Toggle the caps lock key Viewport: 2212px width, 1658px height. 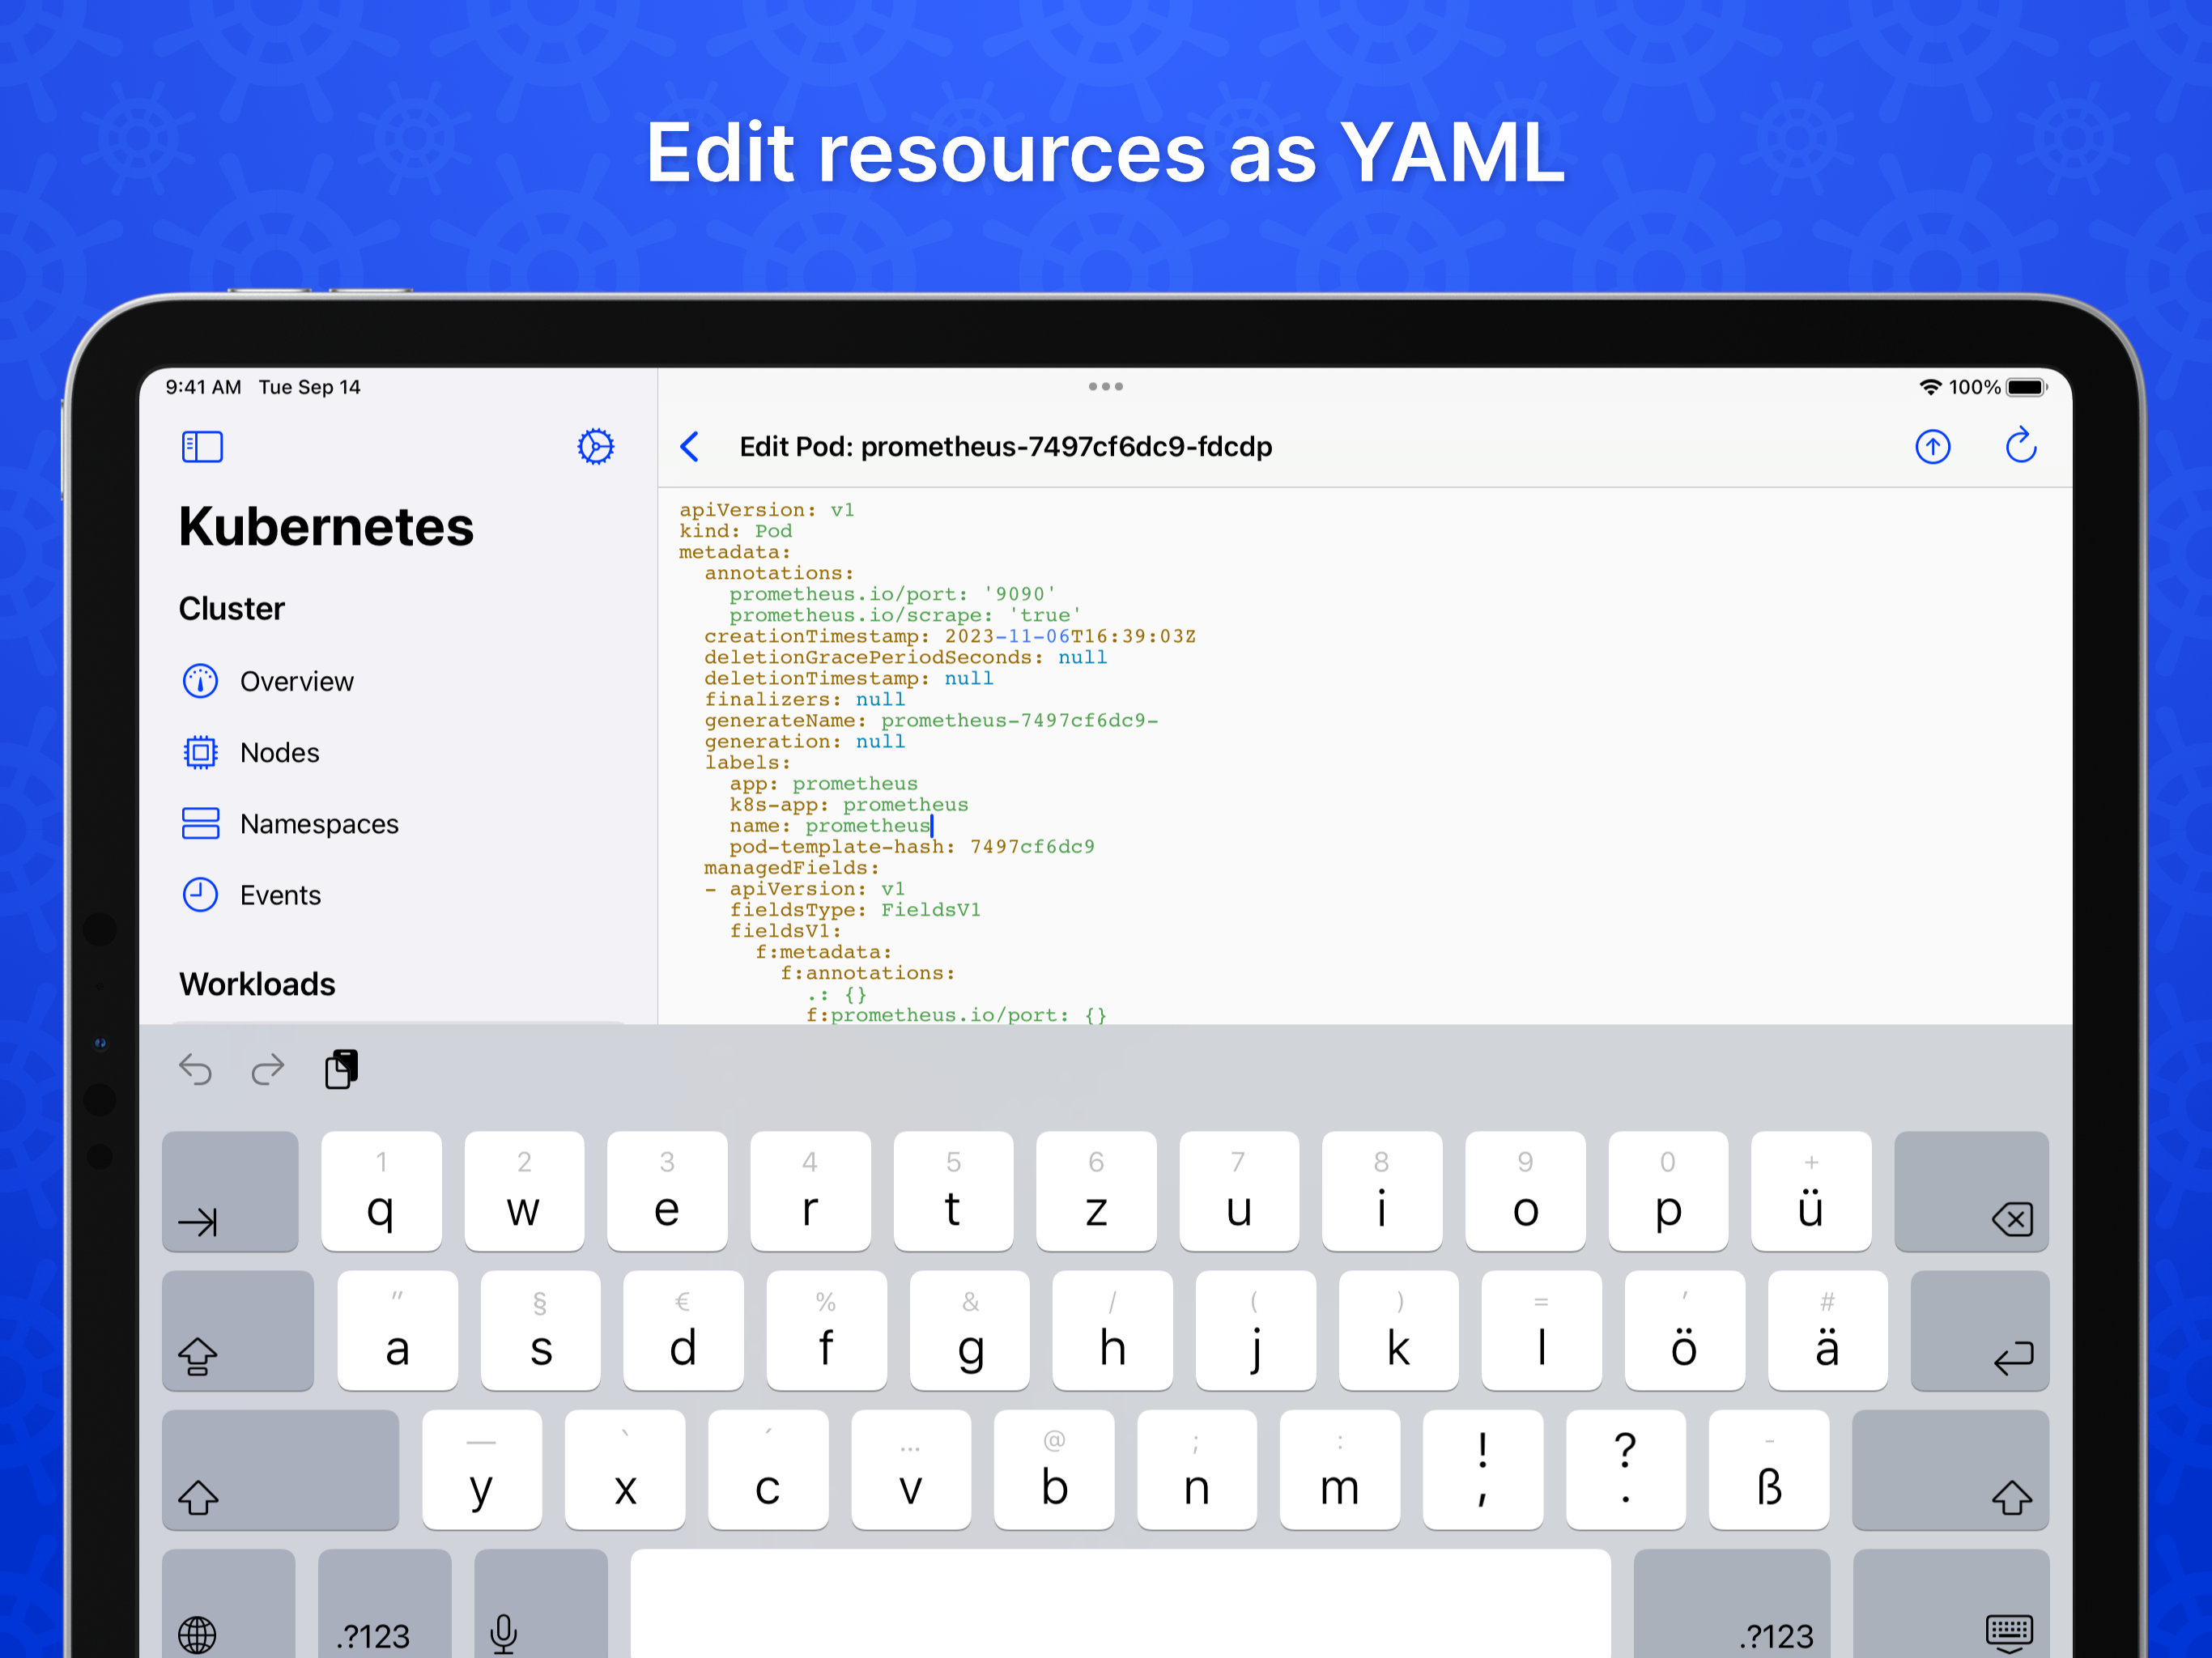[238, 1331]
